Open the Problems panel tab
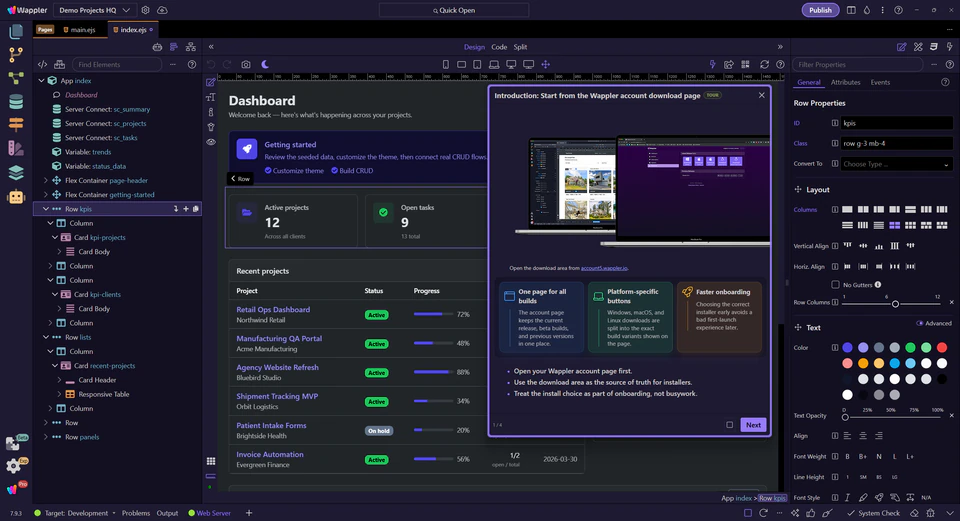Viewport: 960px width, 521px height. (136, 513)
